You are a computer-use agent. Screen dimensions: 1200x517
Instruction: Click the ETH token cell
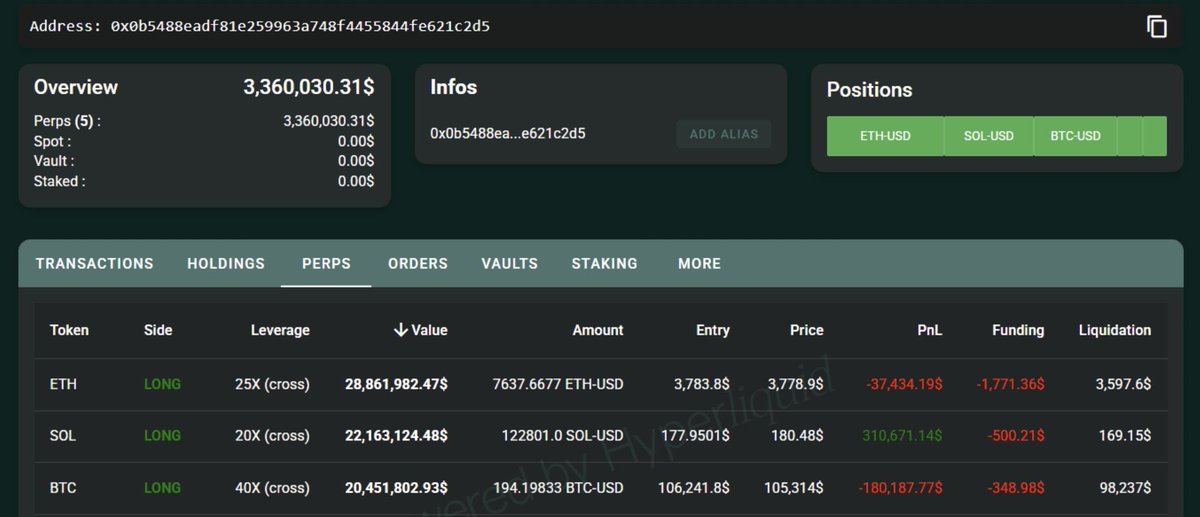tap(62, 383)
